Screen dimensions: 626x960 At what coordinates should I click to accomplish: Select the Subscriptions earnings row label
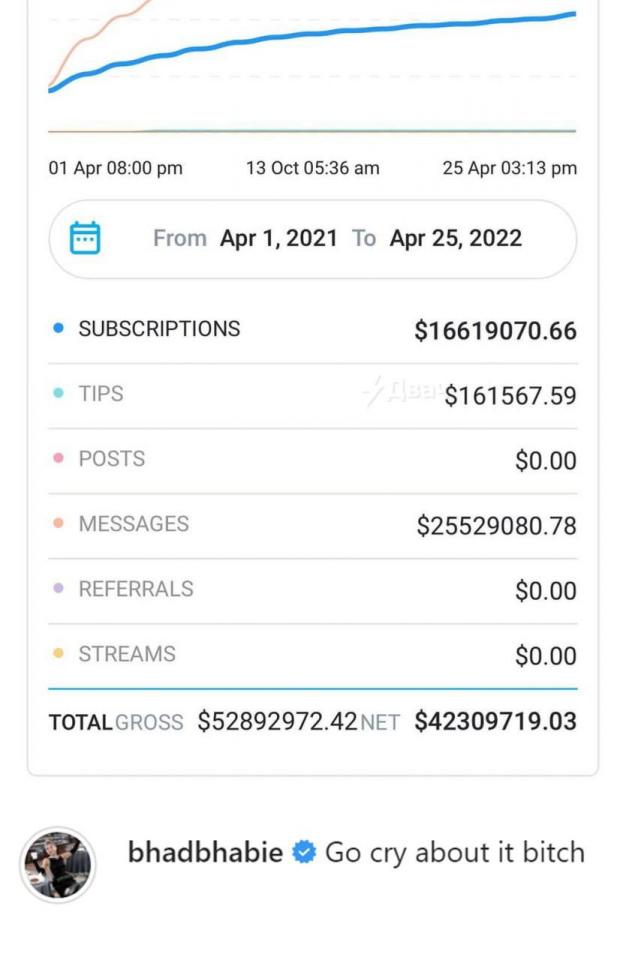(x=159, y=329)
